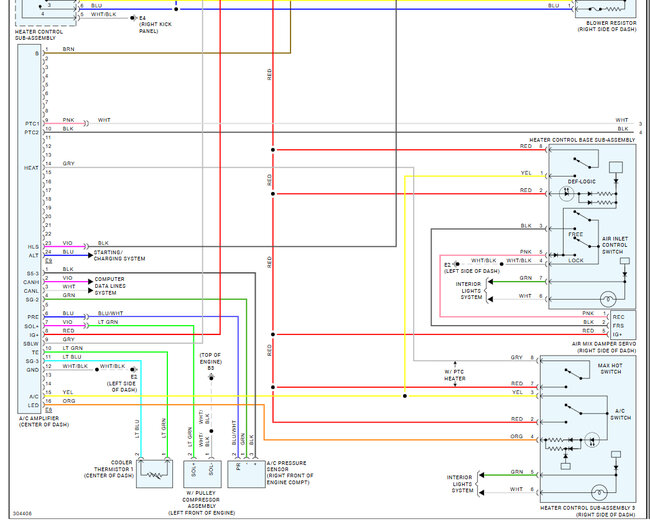Select the A/C AMPLIFIER (CENTER OF DASH) label
Image resolution: width=650 pixels, height=524 pixels.
pyautogui.click(x=44, y=422)
